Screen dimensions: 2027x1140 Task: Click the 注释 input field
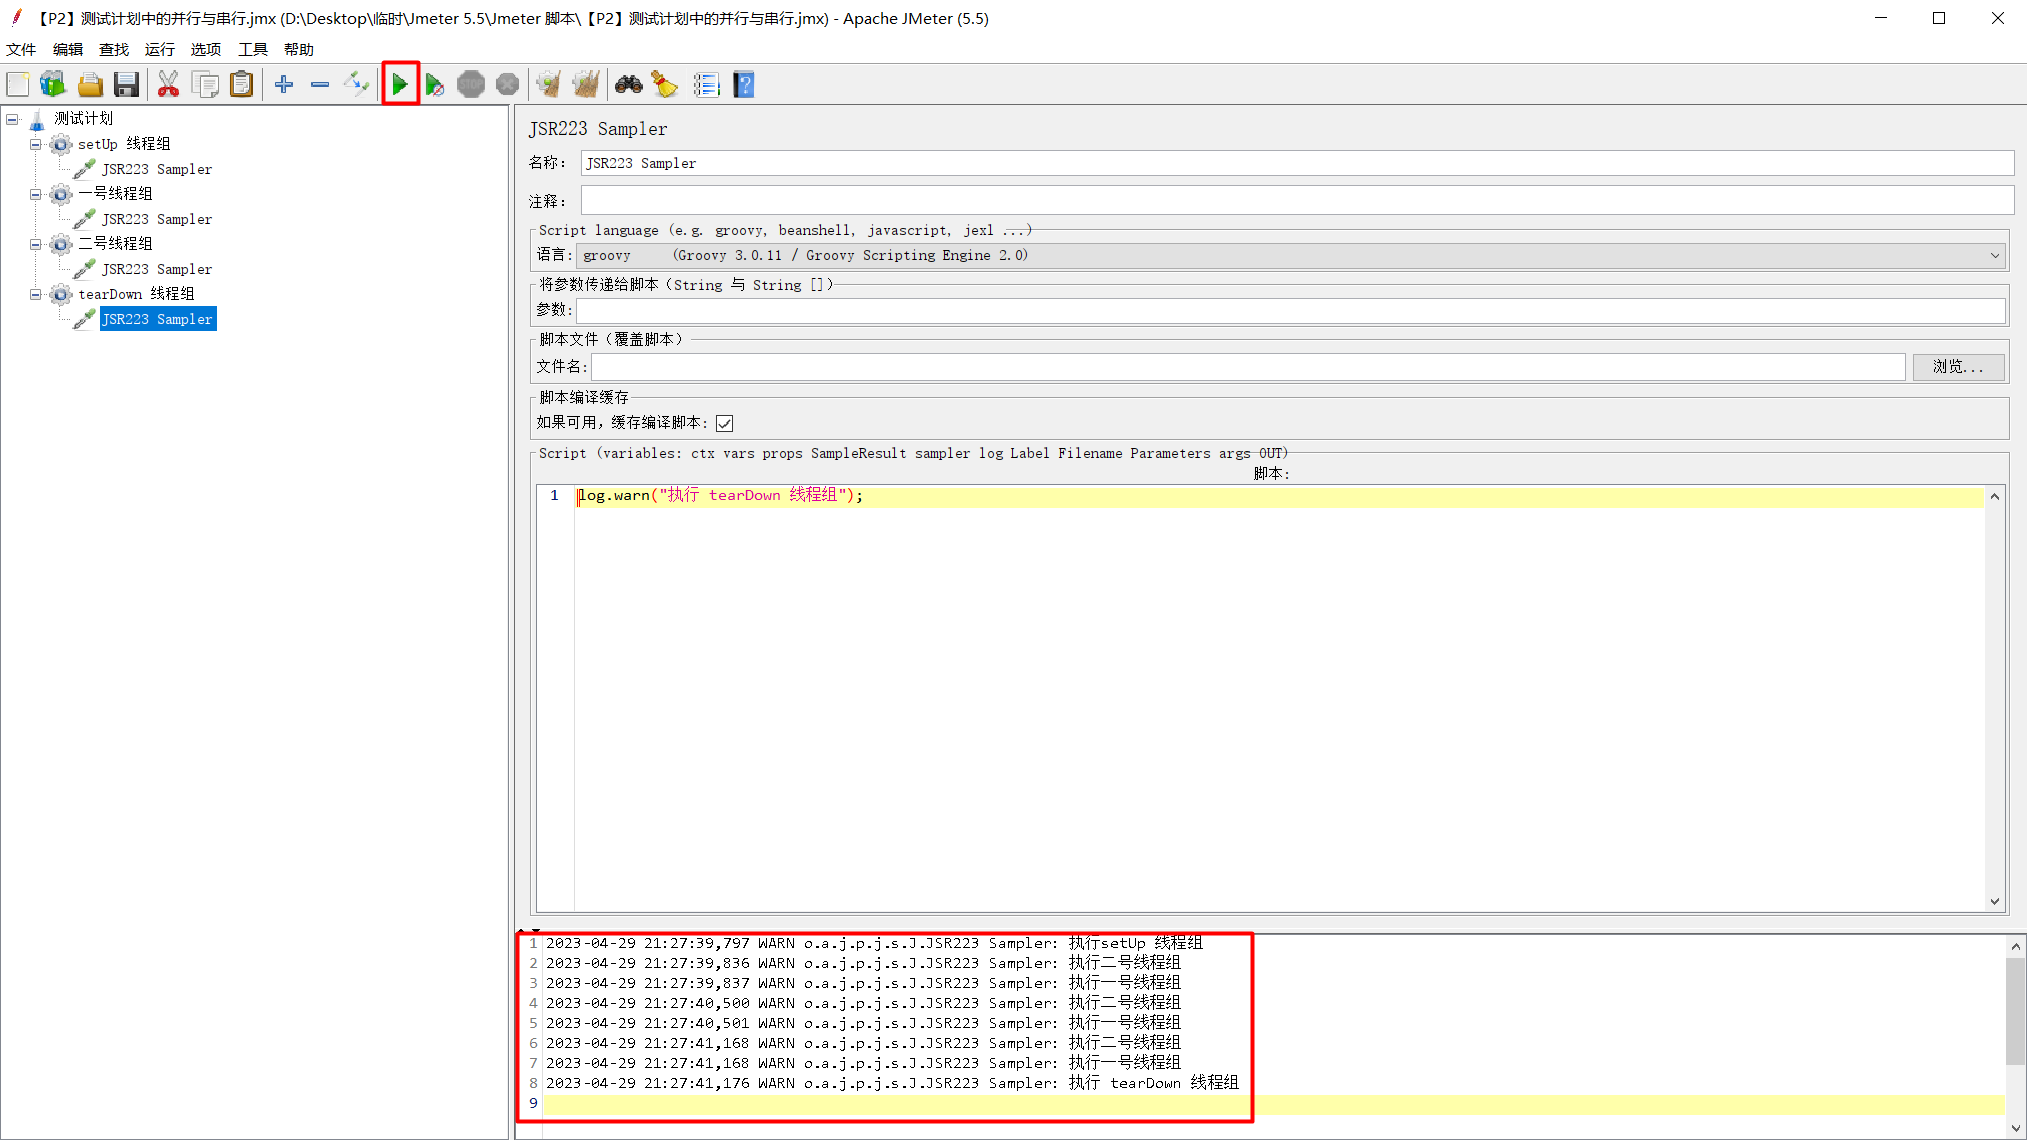pyautogui.click(x=1297, y=200)
